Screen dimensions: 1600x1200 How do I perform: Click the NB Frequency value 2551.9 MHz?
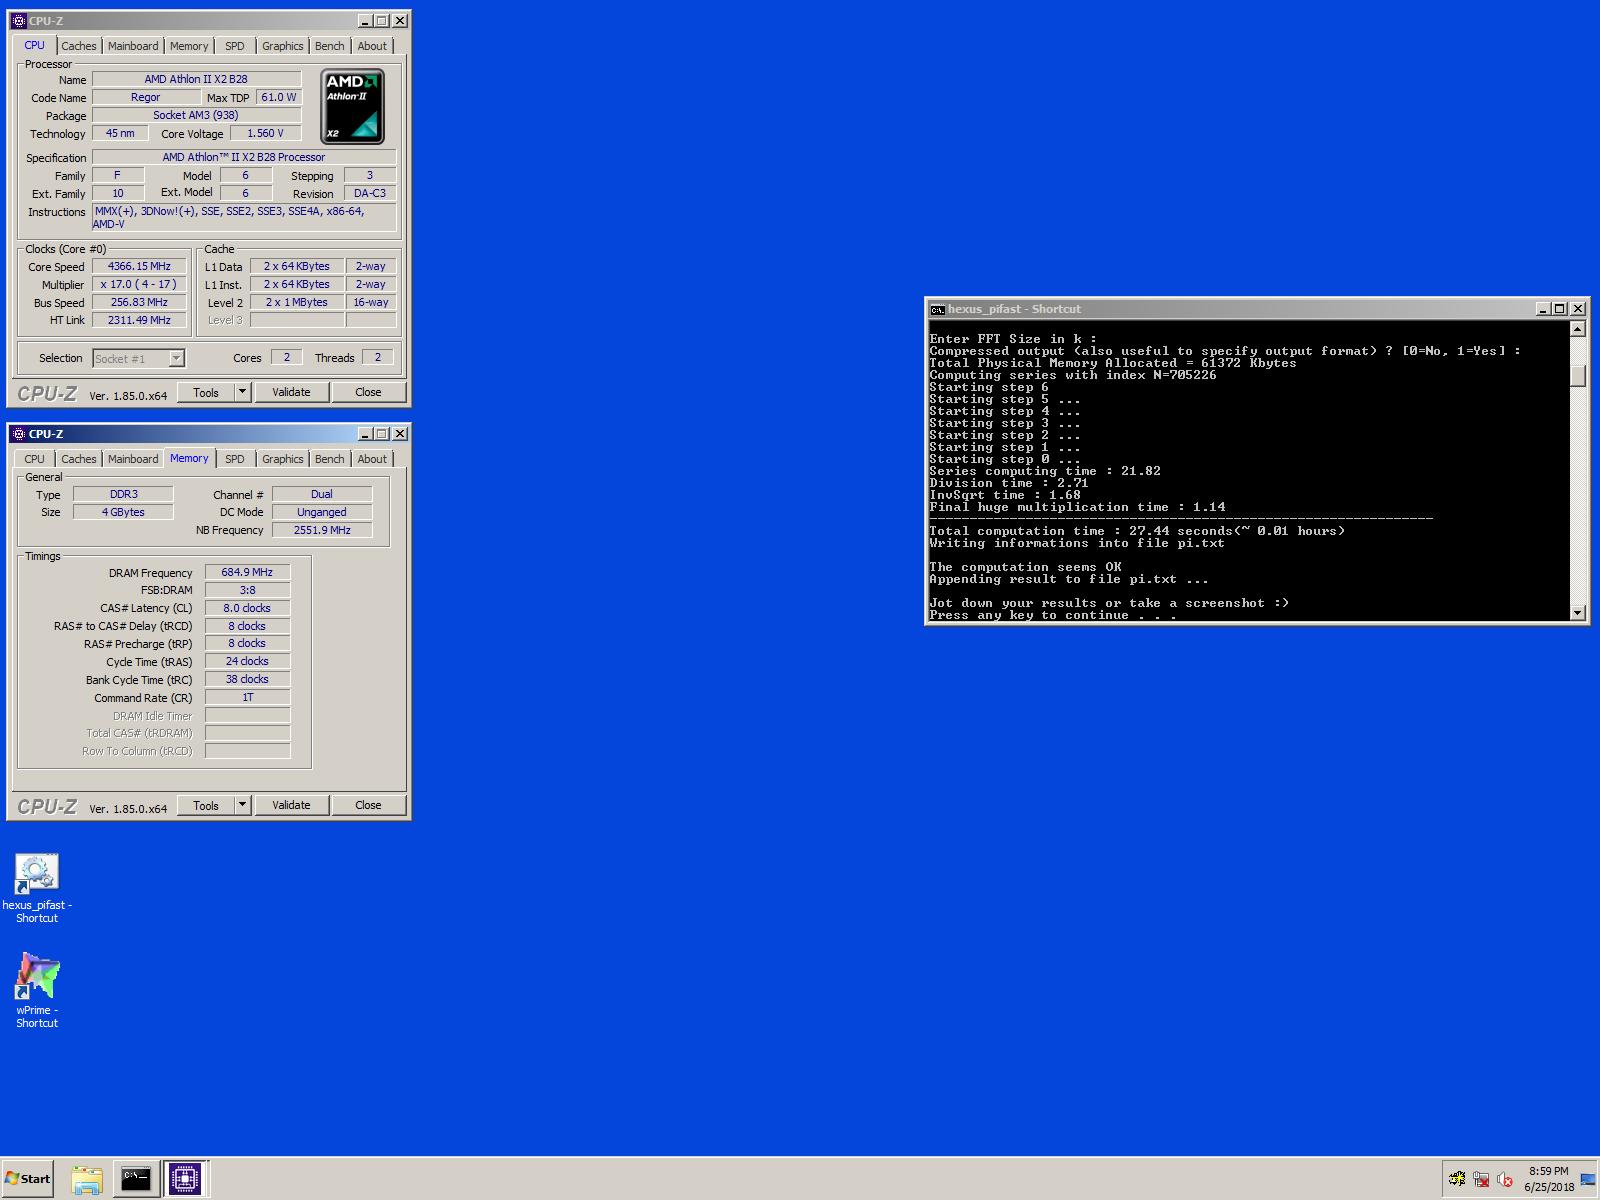(x=322, y=530)
